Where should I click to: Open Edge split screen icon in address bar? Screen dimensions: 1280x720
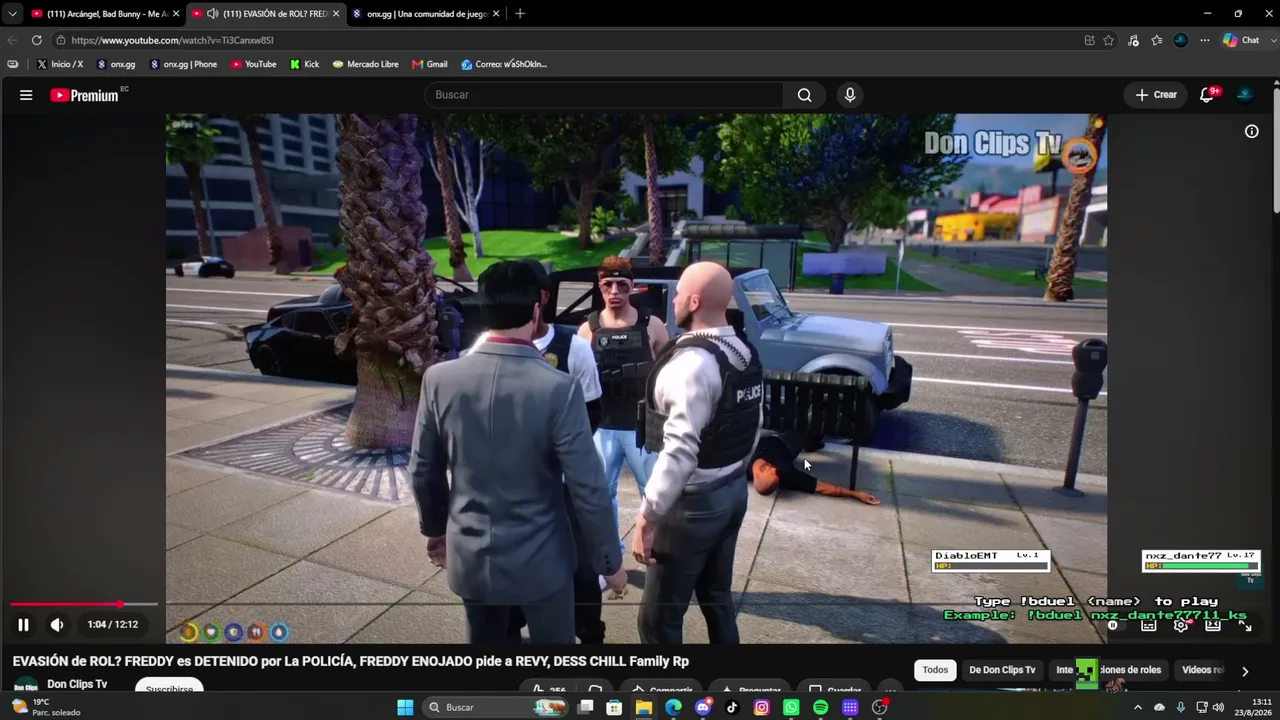1089,40
